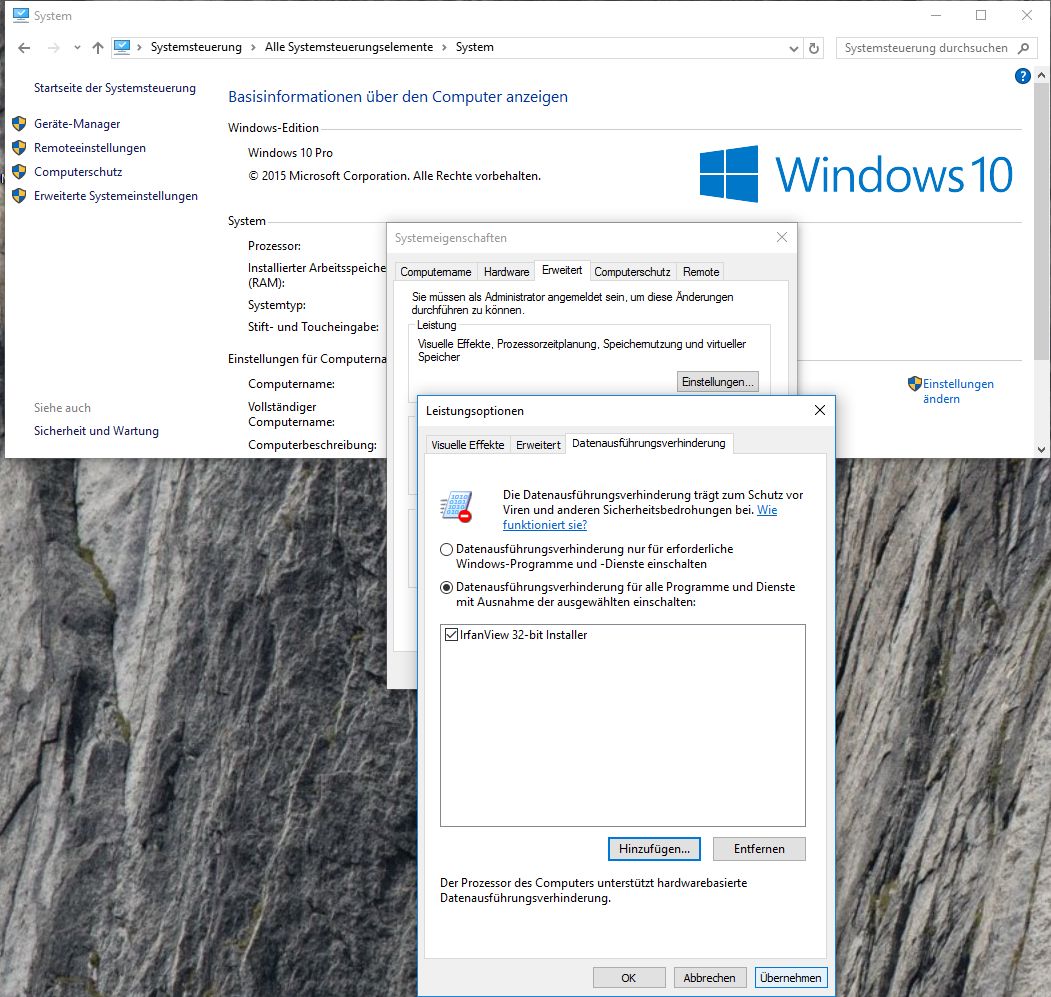Open the recent locations chevron dropdown
This screenshot has height=997, width=1051.
click(x=77, y=48)
